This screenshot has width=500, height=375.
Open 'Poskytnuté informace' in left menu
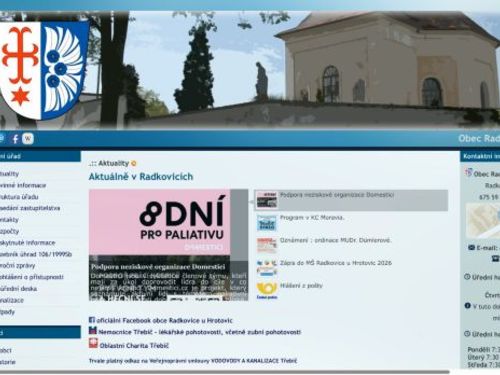point(27,243)
